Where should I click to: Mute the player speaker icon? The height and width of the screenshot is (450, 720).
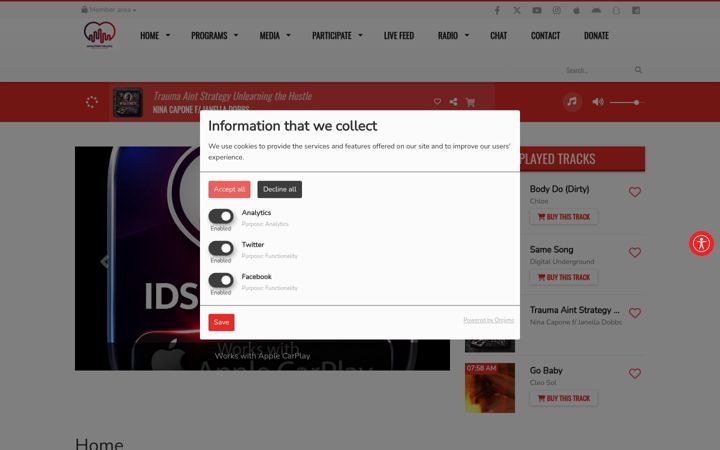[x=597, y=101]
